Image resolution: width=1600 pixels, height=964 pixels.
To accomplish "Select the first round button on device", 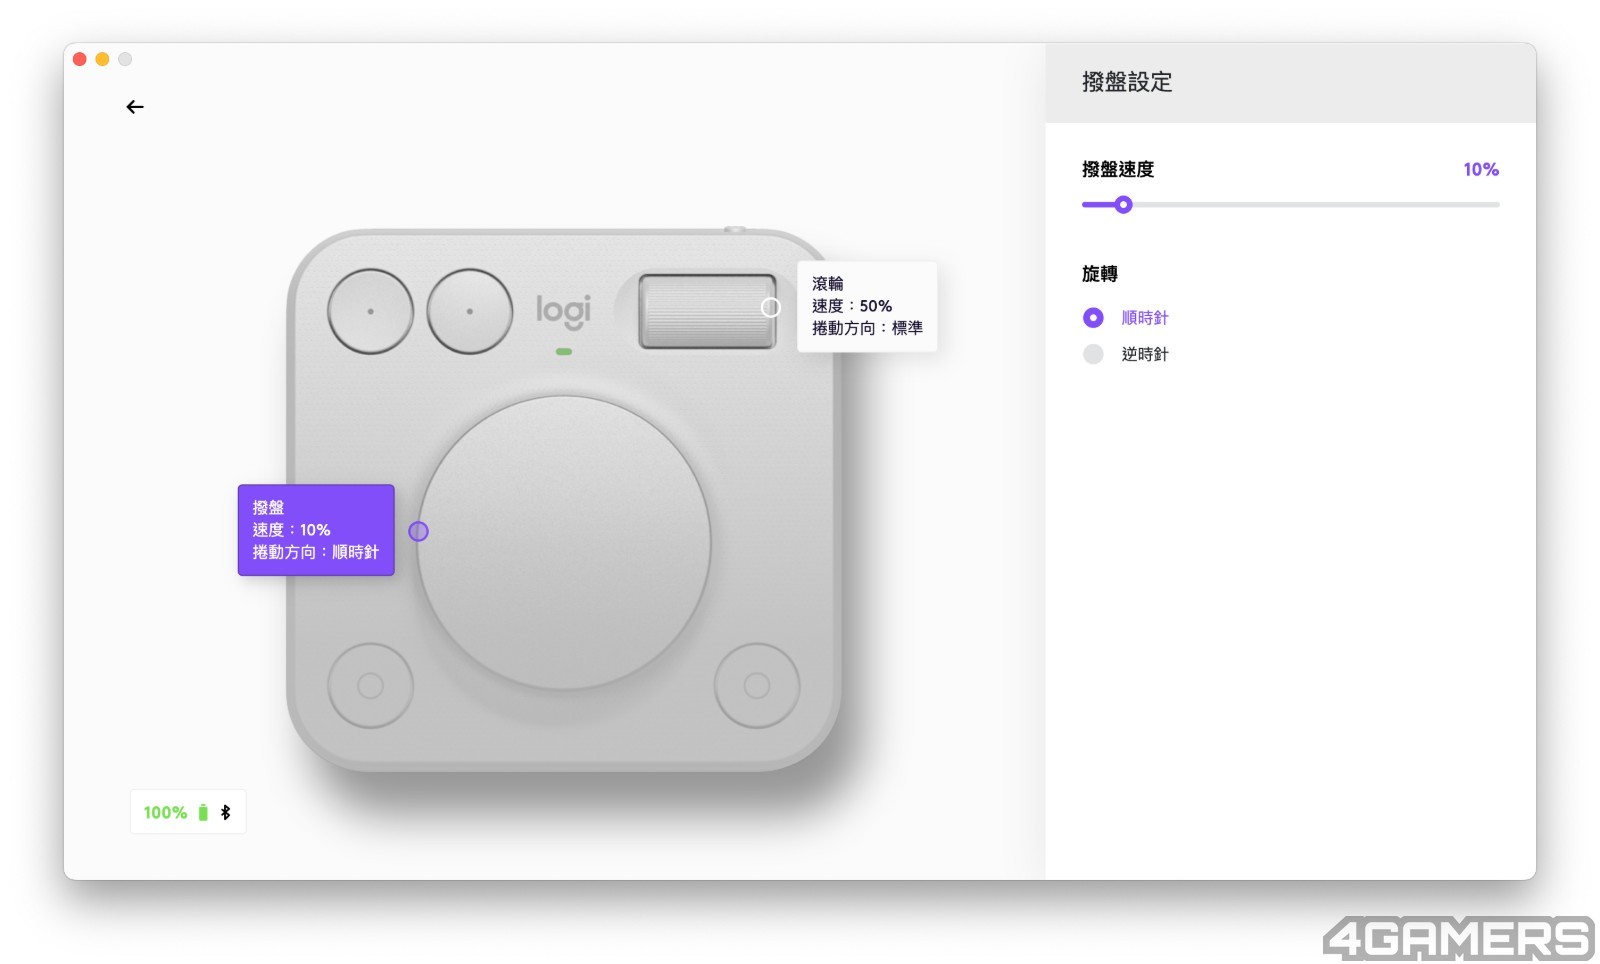I will pyautogui.click(x=370, y=311).
